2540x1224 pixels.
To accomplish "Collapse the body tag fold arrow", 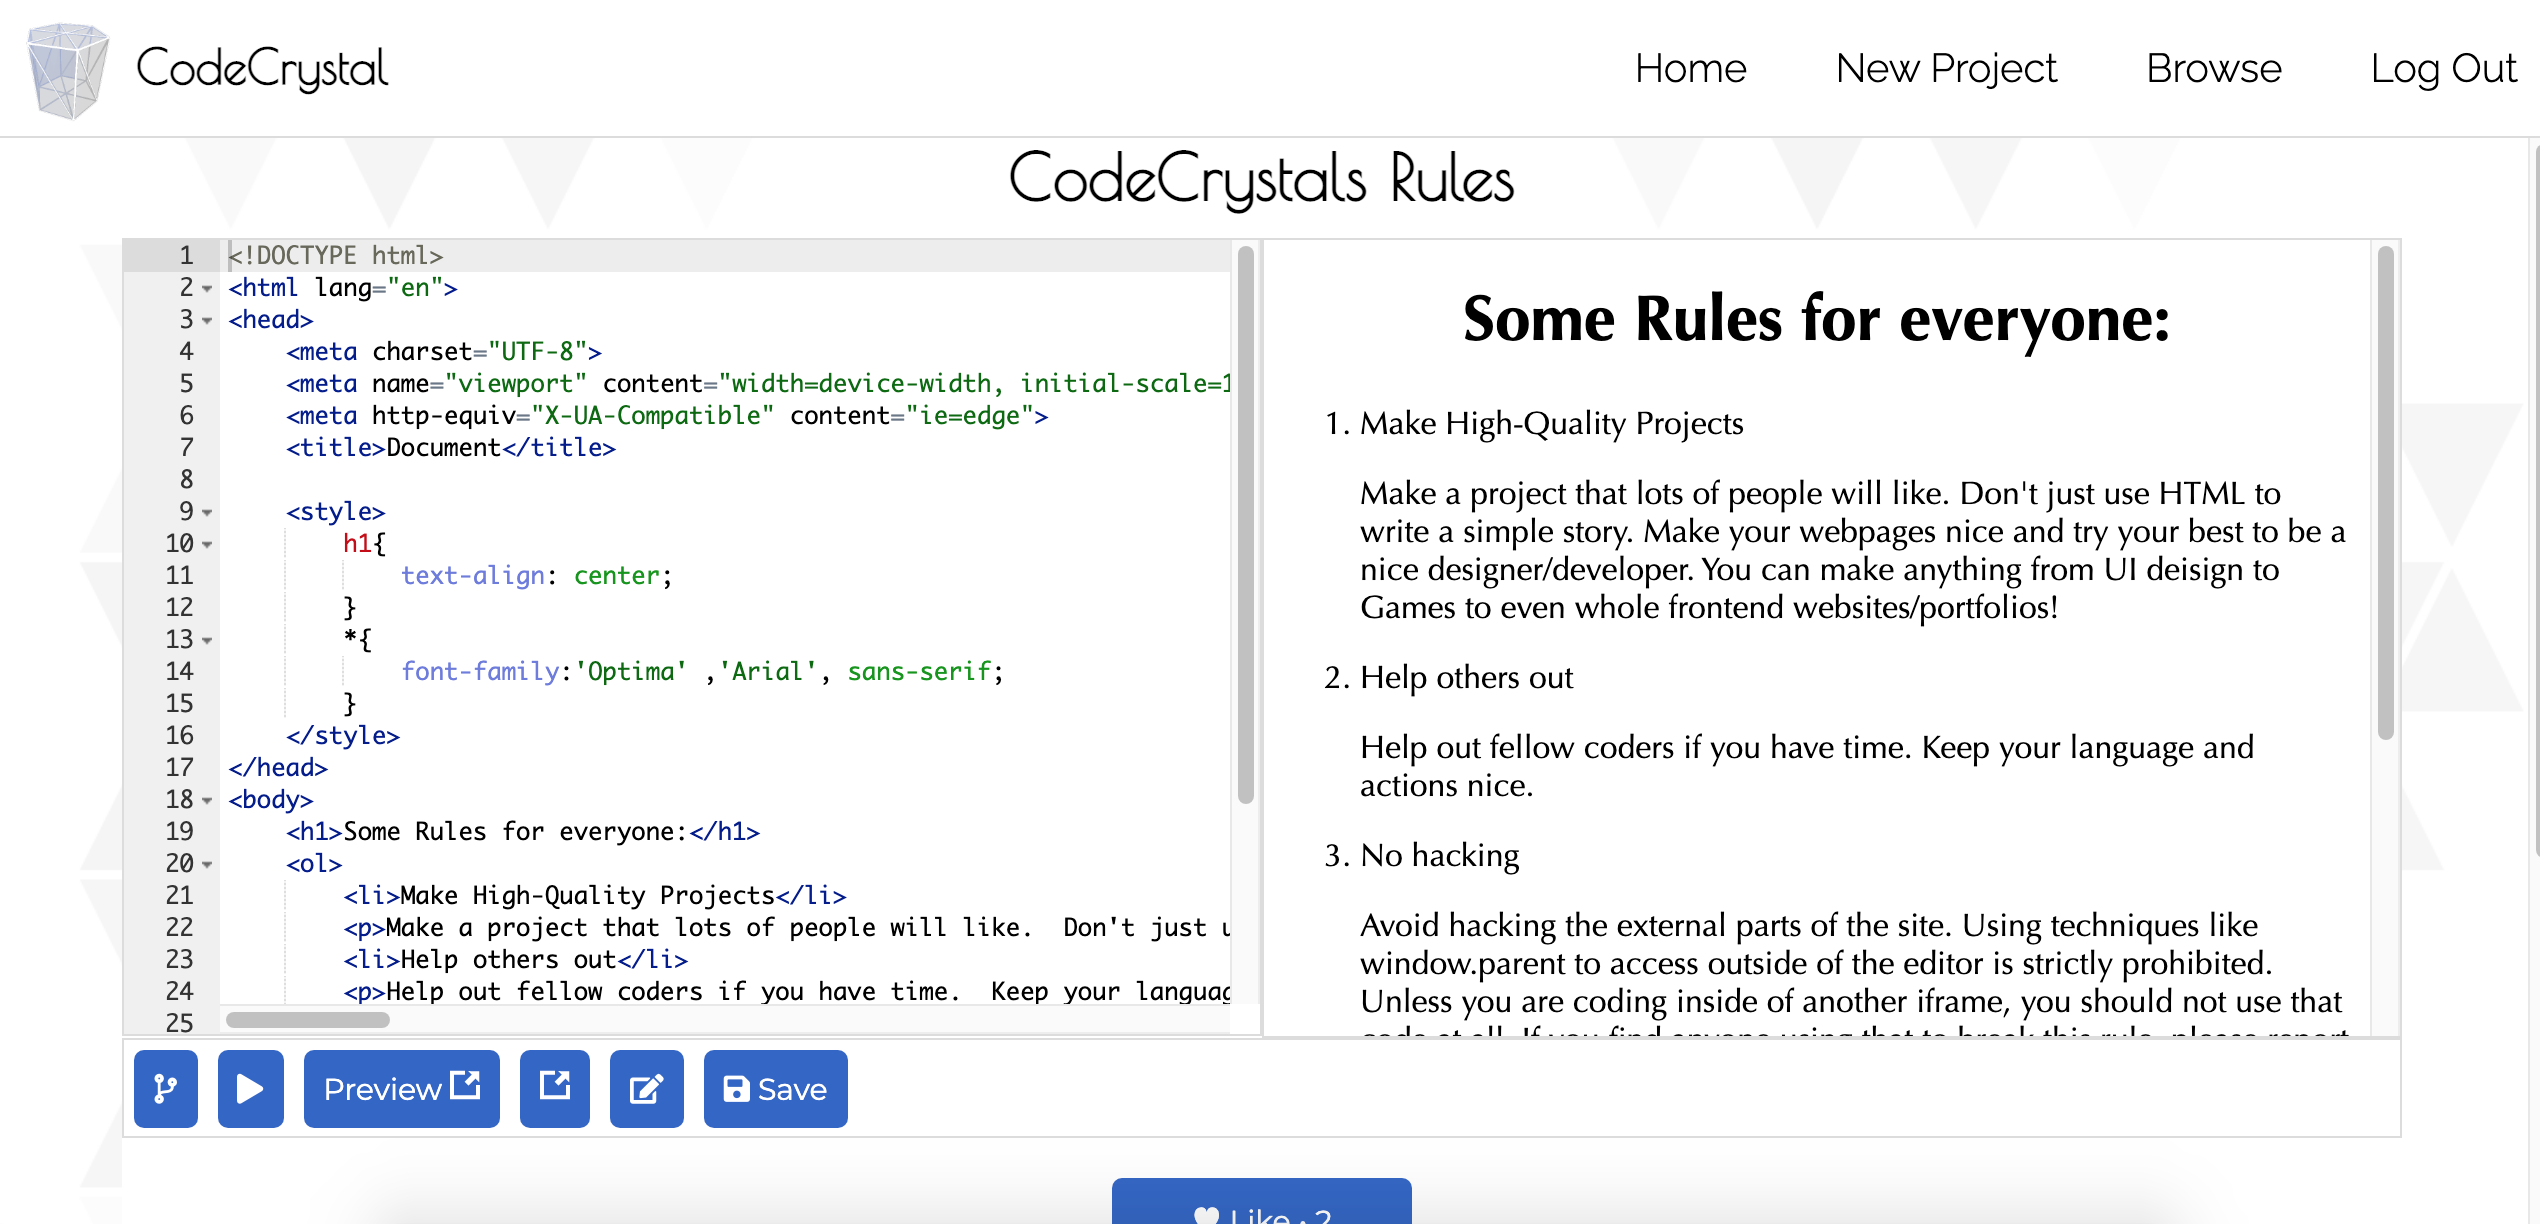I will (207, 801).
